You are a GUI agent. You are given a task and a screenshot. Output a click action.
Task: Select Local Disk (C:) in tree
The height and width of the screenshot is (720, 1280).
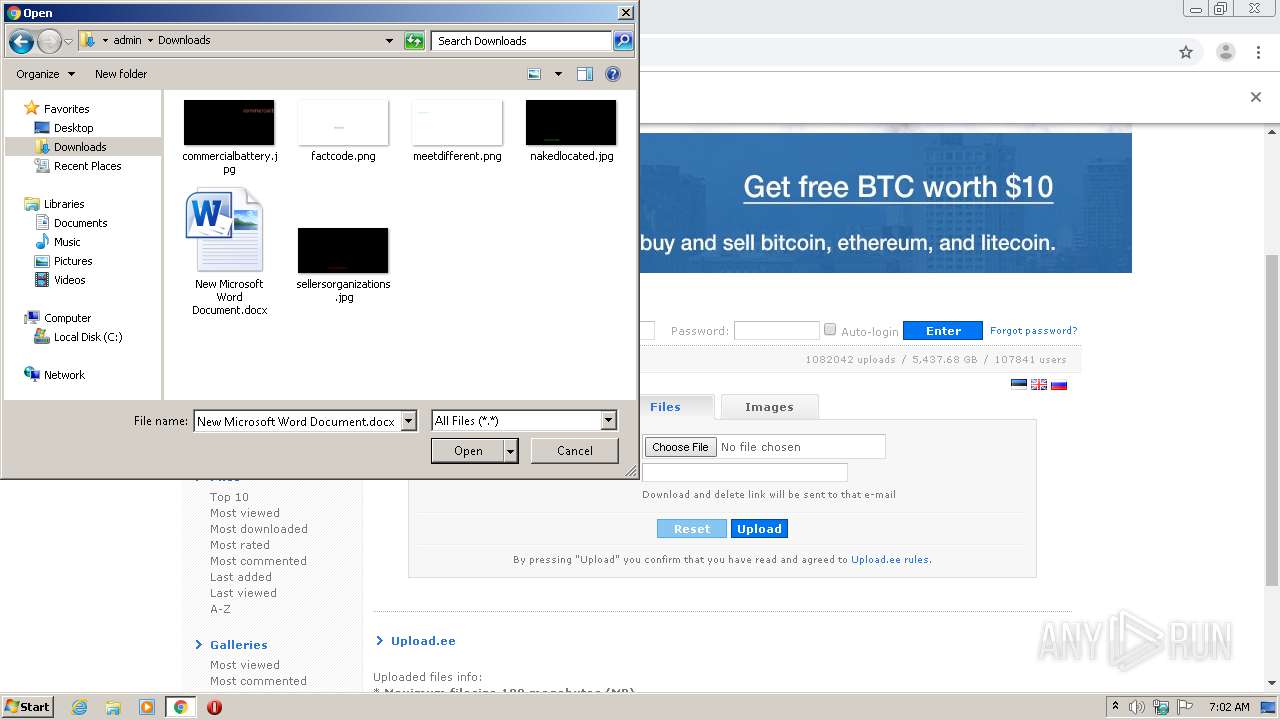pyautogui.click(x=78, y=337)
